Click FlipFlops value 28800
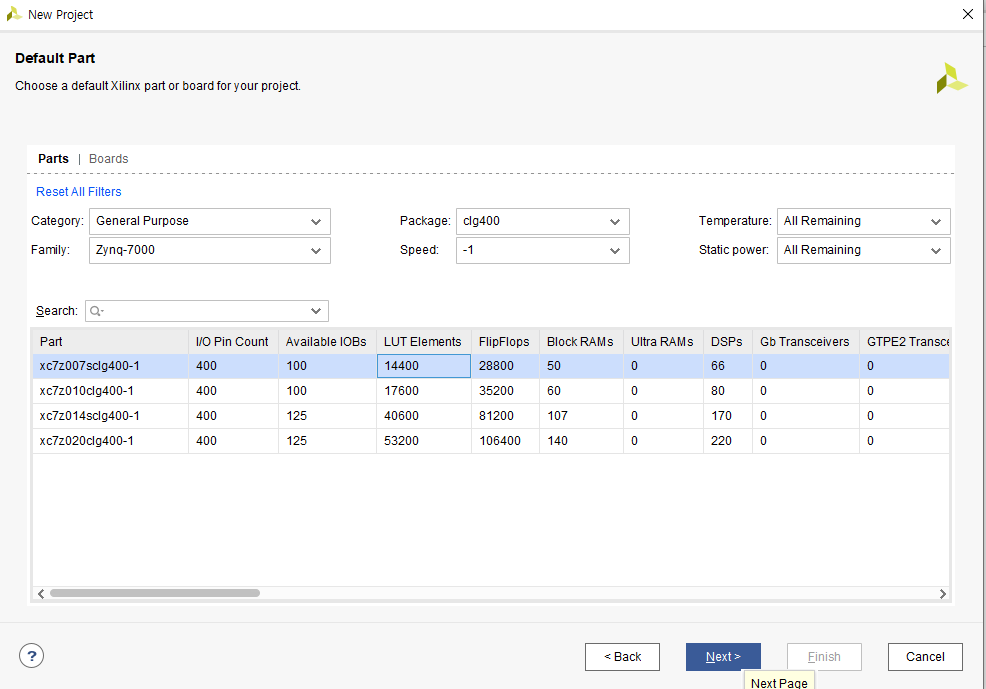The image size is (986, 689). [x=505, y=366]
